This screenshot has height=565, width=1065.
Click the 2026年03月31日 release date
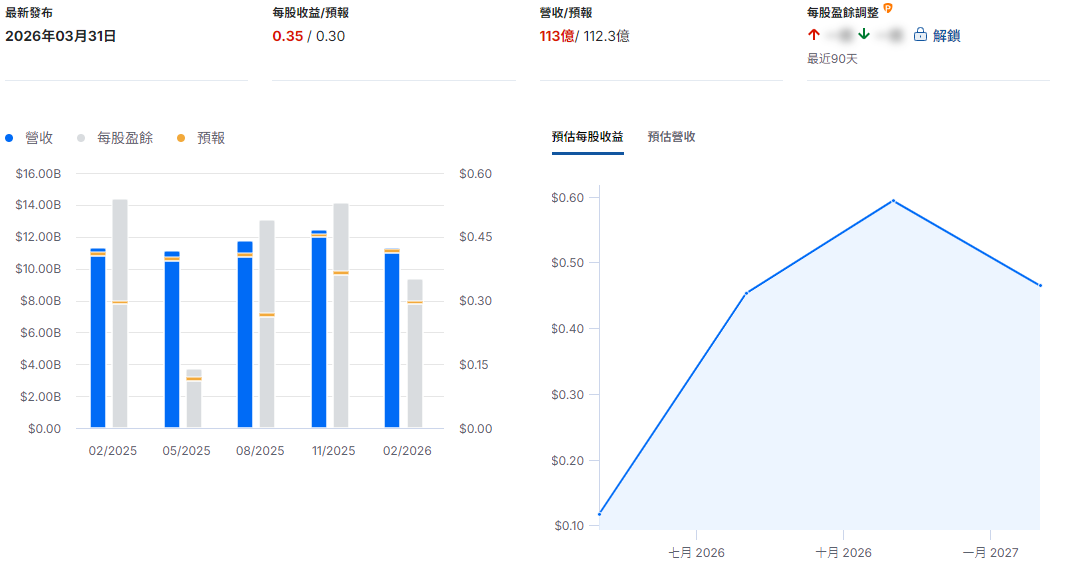pyautogui.click(x=60, y=36)
